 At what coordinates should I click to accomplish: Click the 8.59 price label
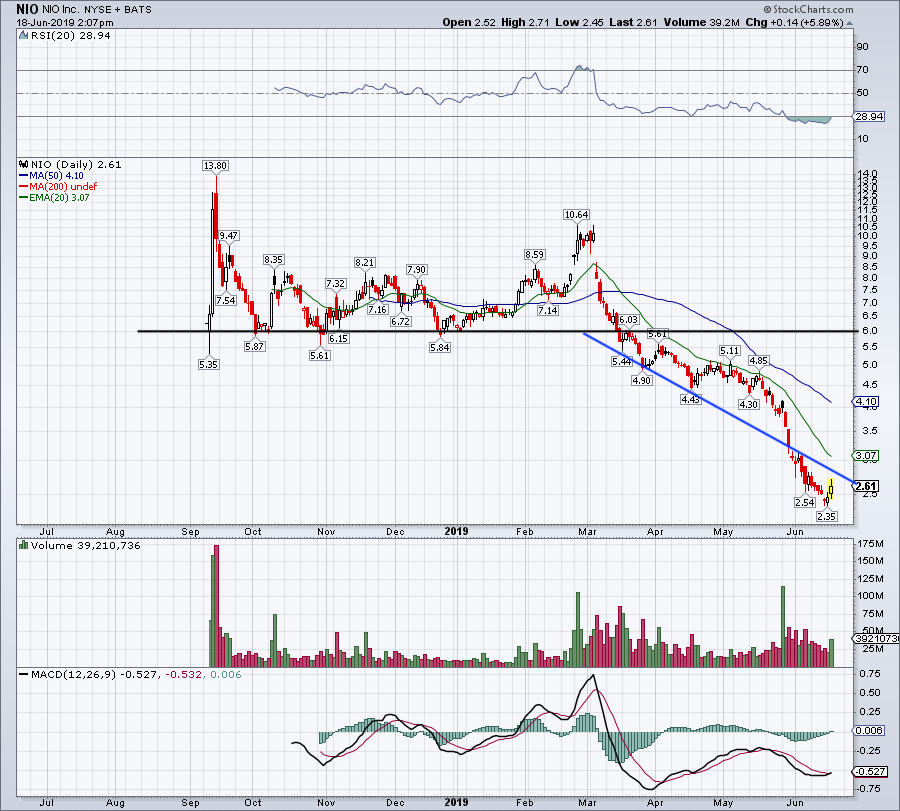534,255
